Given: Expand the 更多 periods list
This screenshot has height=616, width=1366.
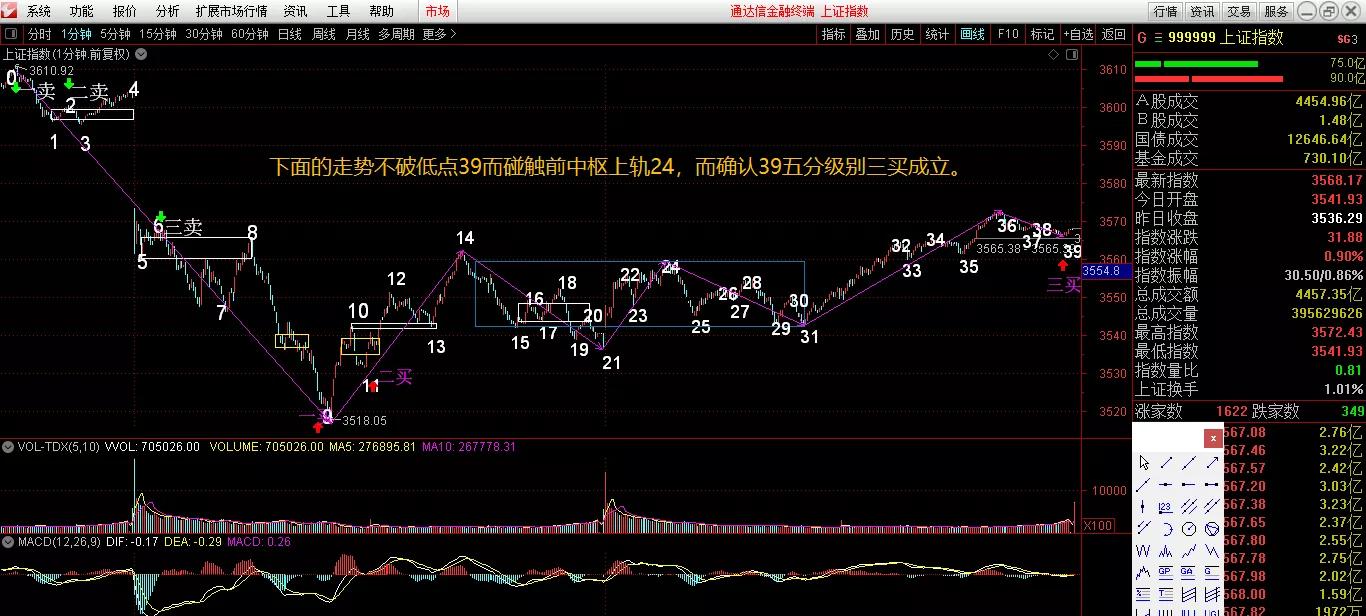Looking at the screenshot, I should pos(432,33).
